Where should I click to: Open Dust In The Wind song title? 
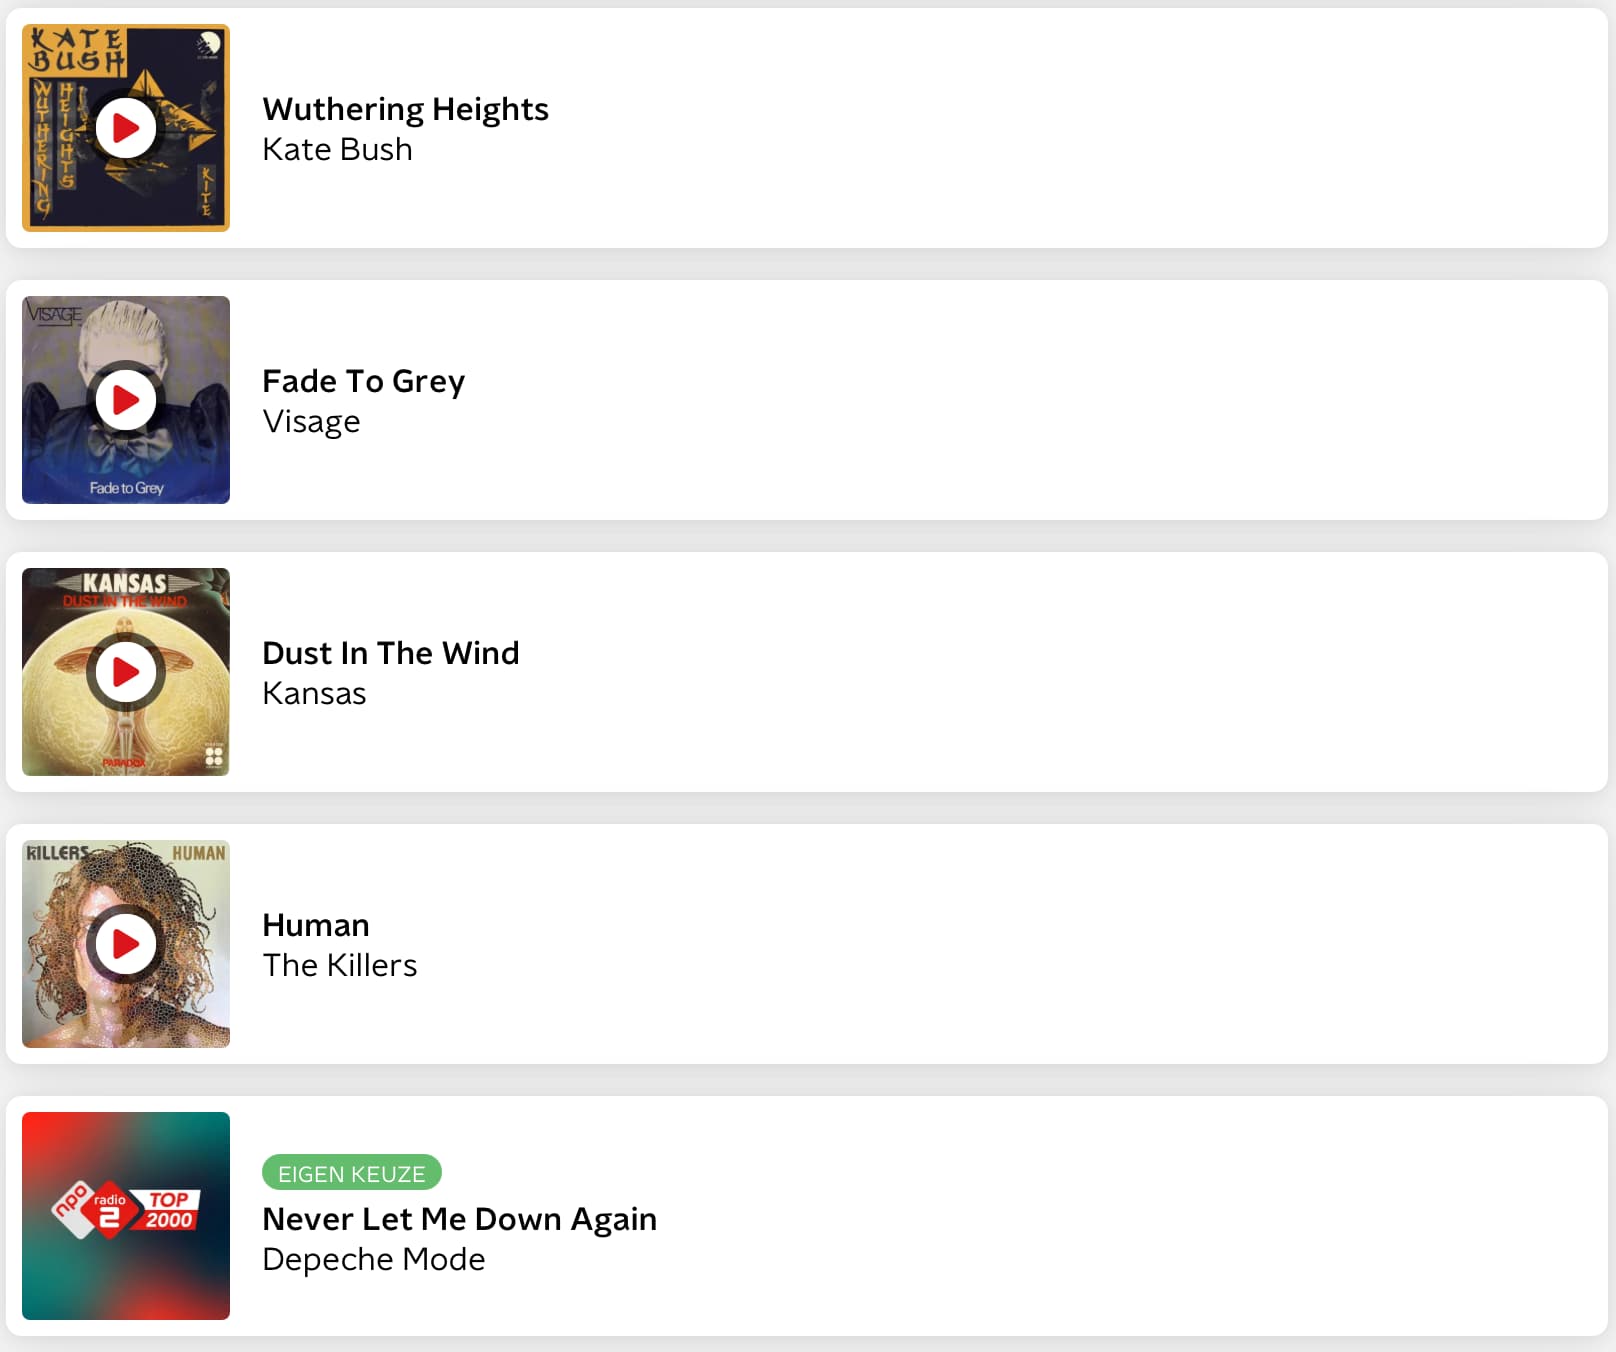point(390,653)
